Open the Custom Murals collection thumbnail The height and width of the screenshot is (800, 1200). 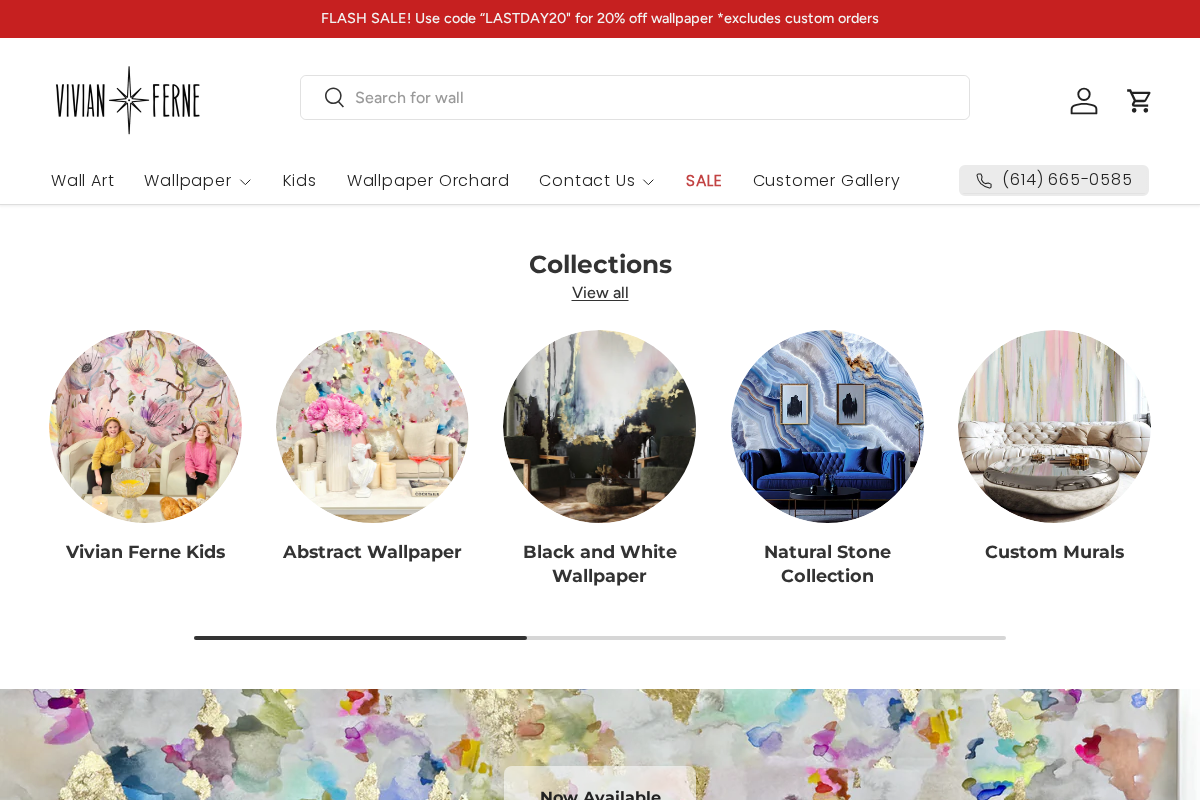pyautogui.click(x=1054, y=426)
